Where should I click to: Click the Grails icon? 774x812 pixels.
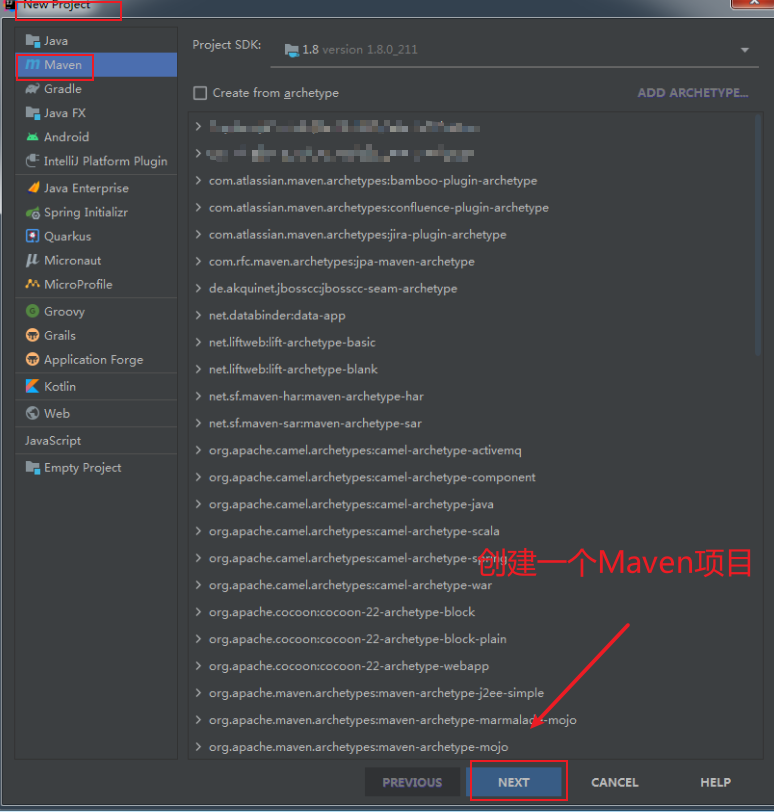click(32, 335)
